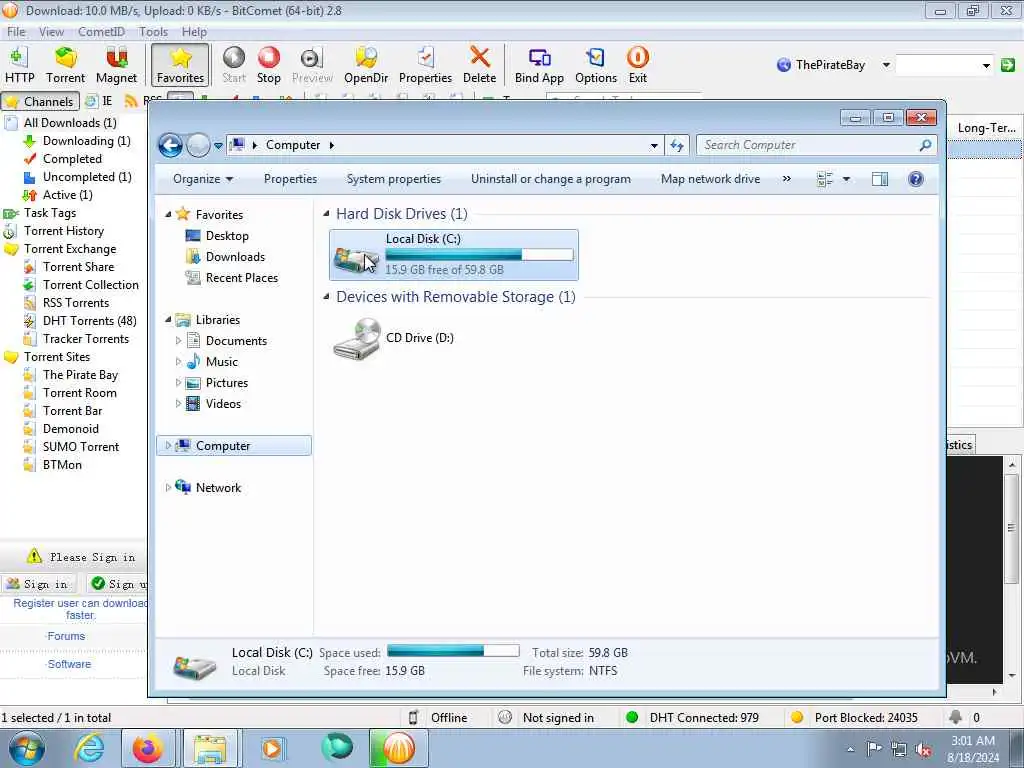Open SUMO Torrent site entry

coord(81,447)
